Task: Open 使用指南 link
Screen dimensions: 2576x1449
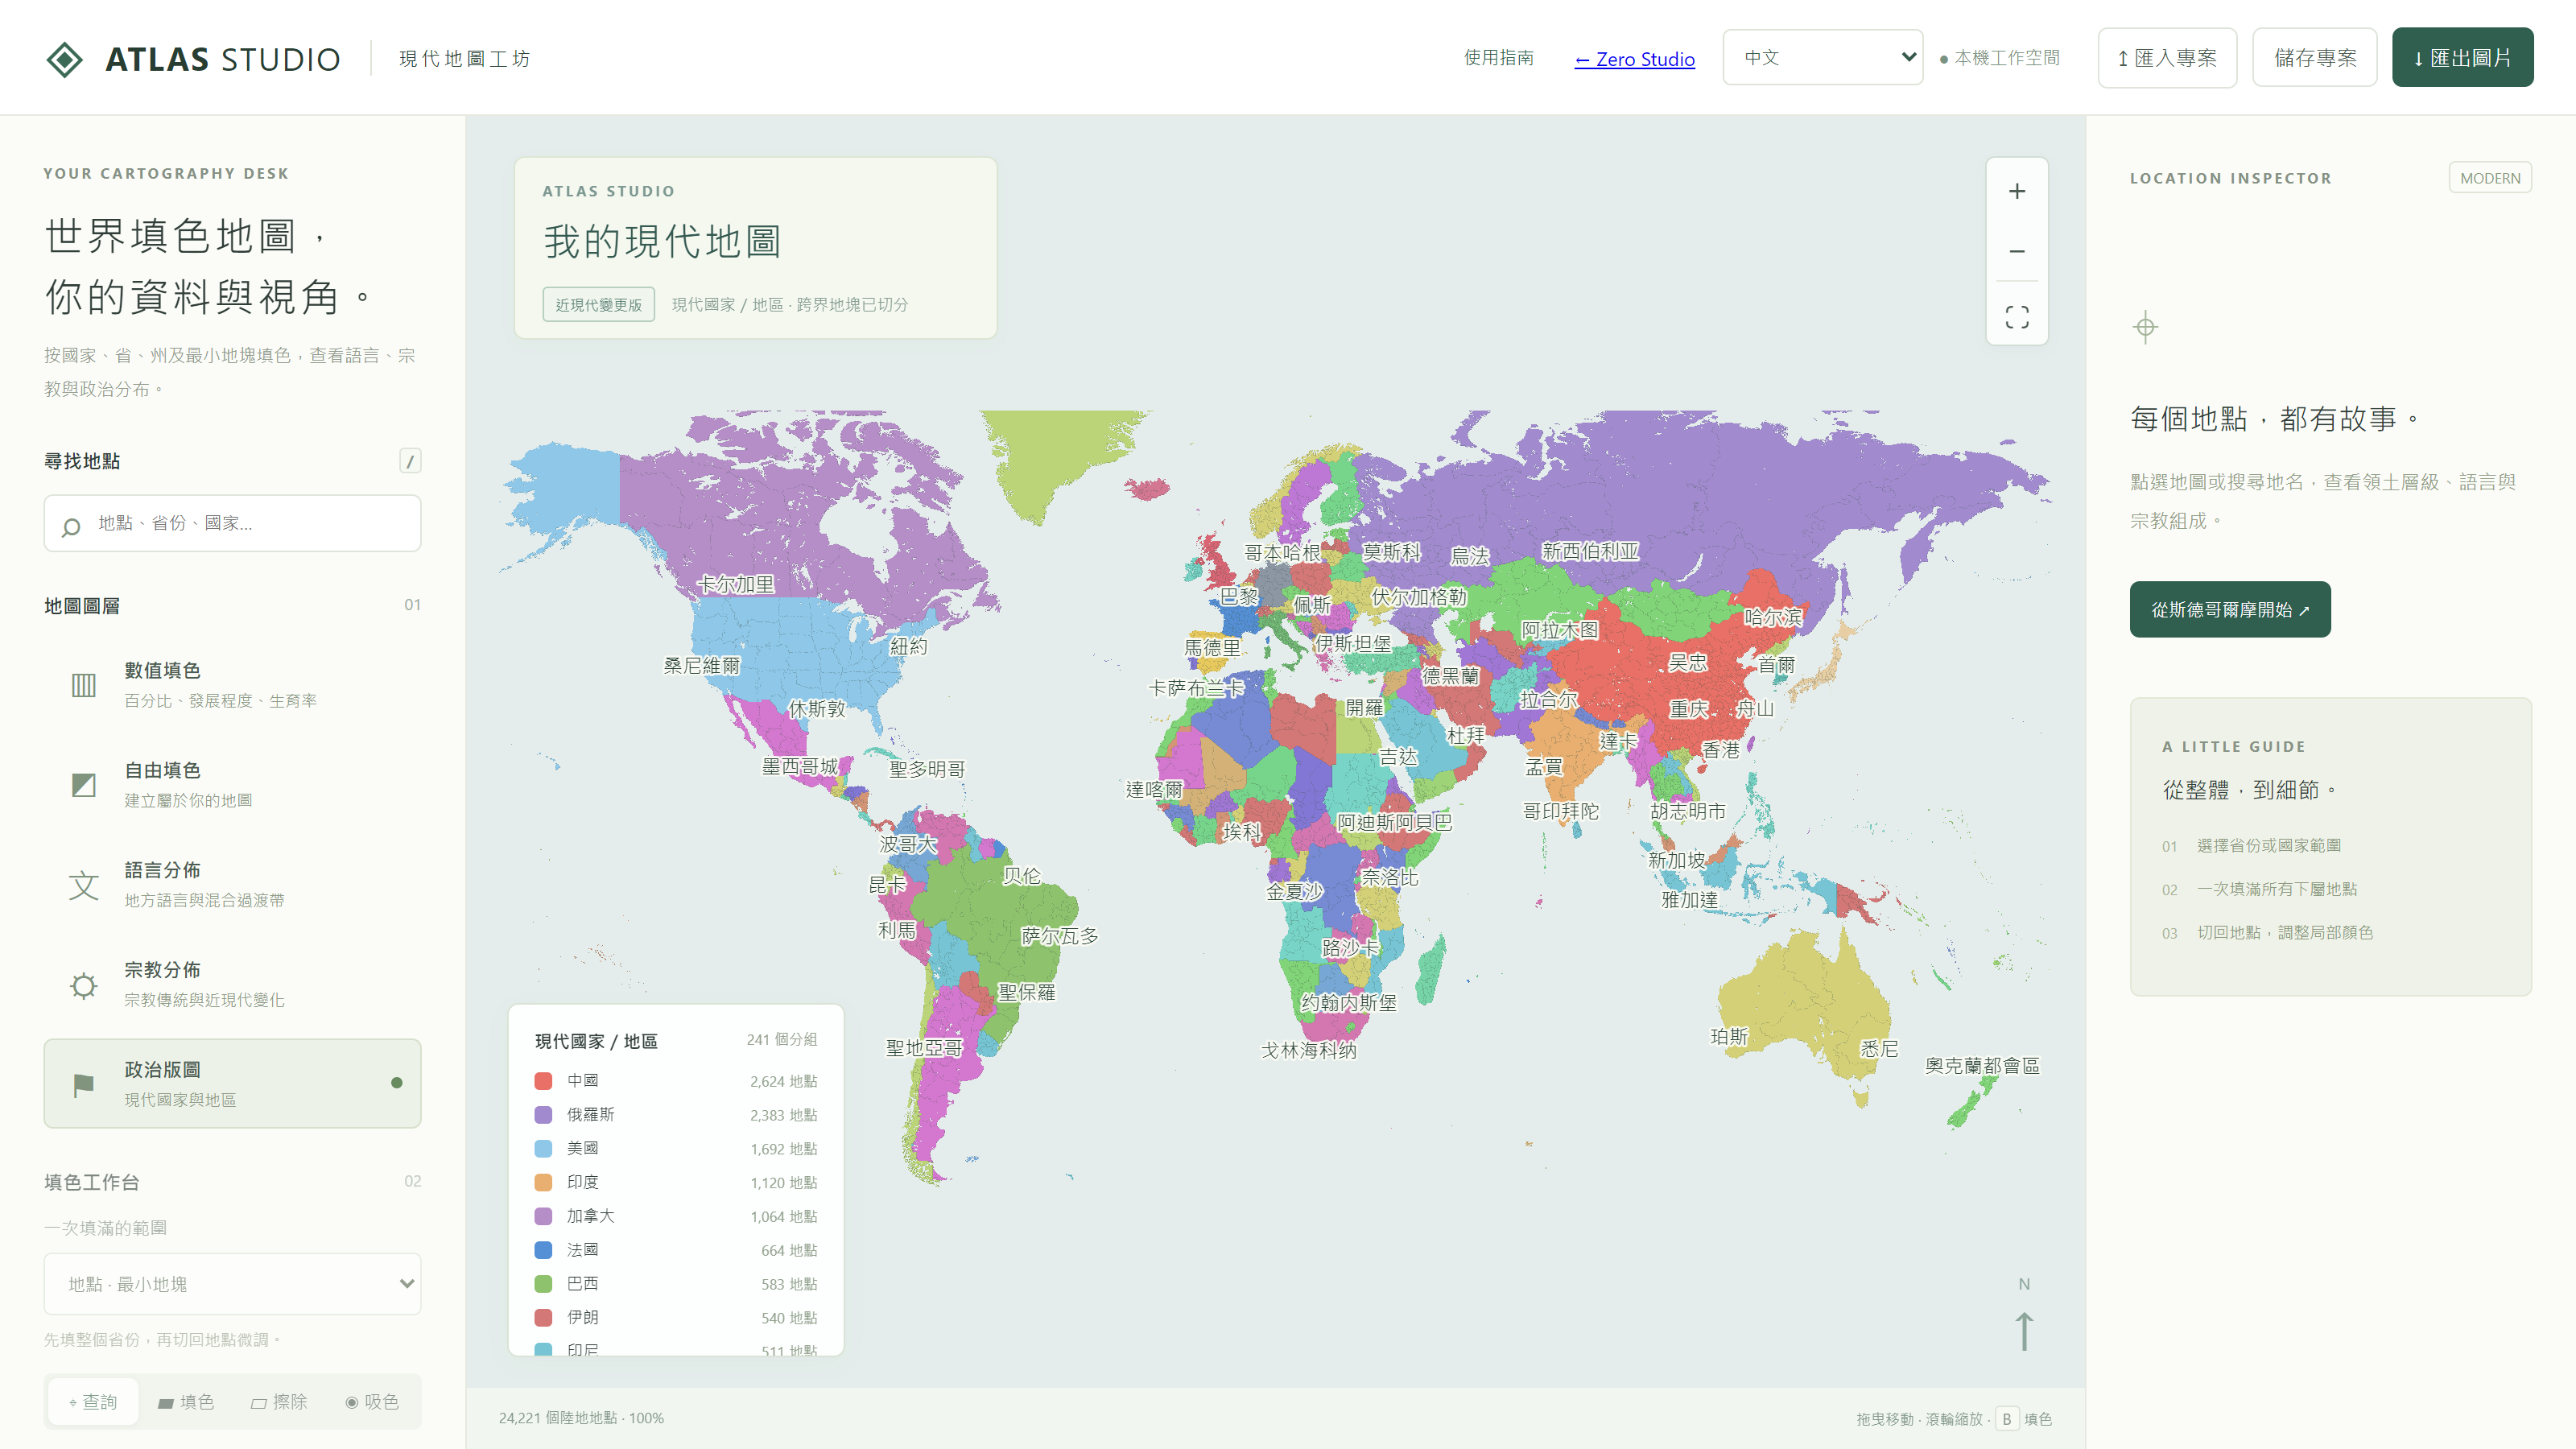Action: [x=1498, y=58]
